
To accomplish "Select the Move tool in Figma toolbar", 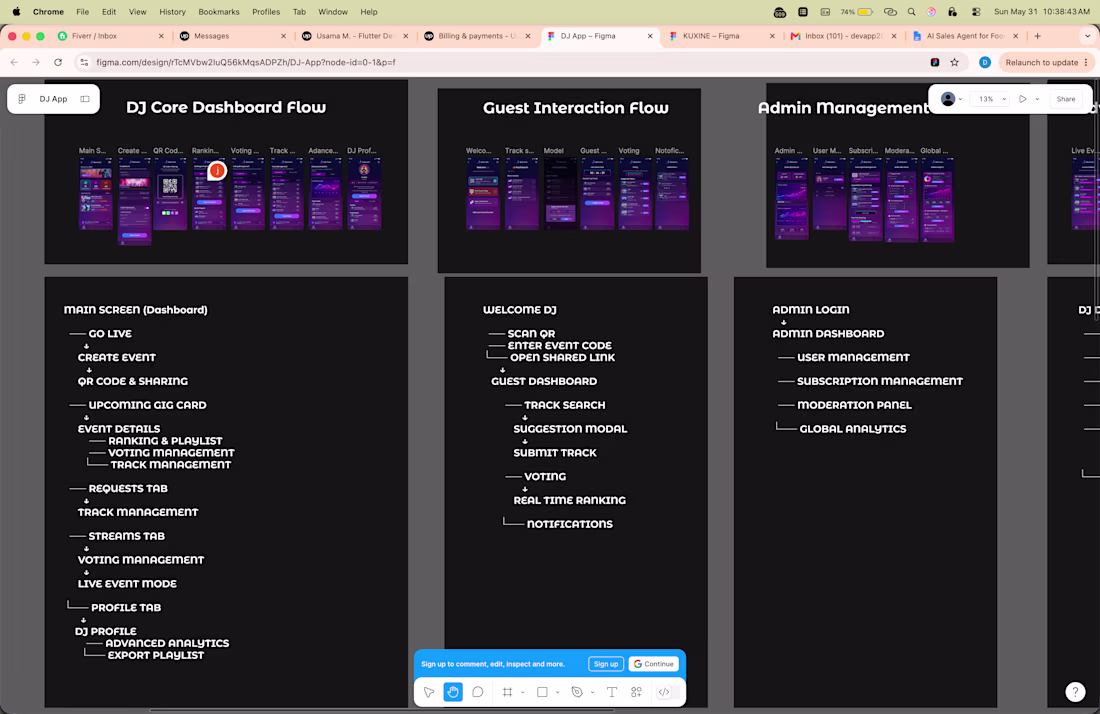I will coord(429,692).
